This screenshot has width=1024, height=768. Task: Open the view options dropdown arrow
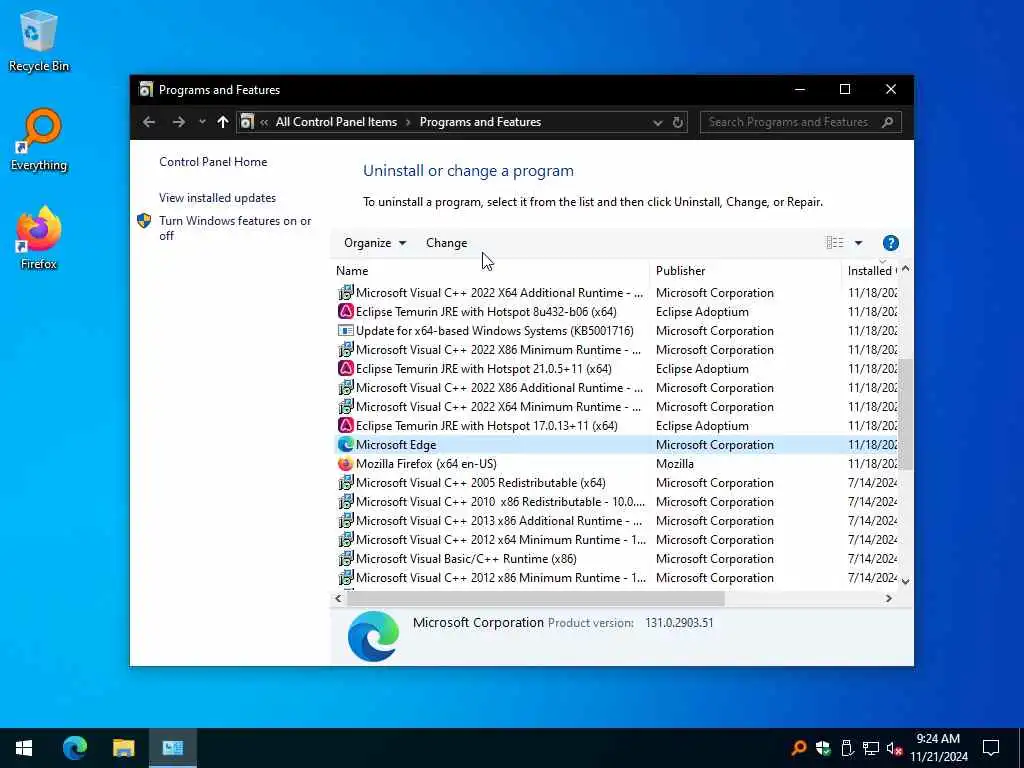click(858, 243)
